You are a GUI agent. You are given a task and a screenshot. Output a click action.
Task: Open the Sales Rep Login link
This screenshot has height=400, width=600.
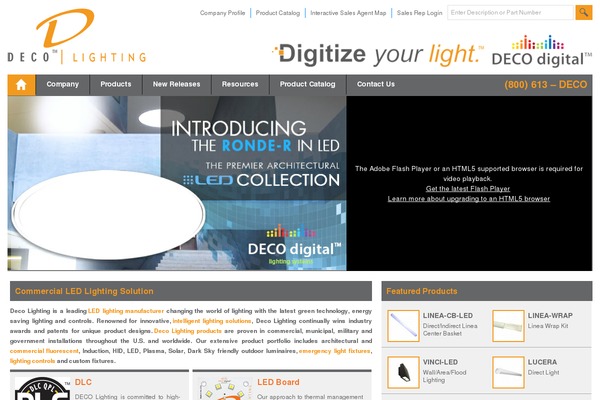click(419, 13)
